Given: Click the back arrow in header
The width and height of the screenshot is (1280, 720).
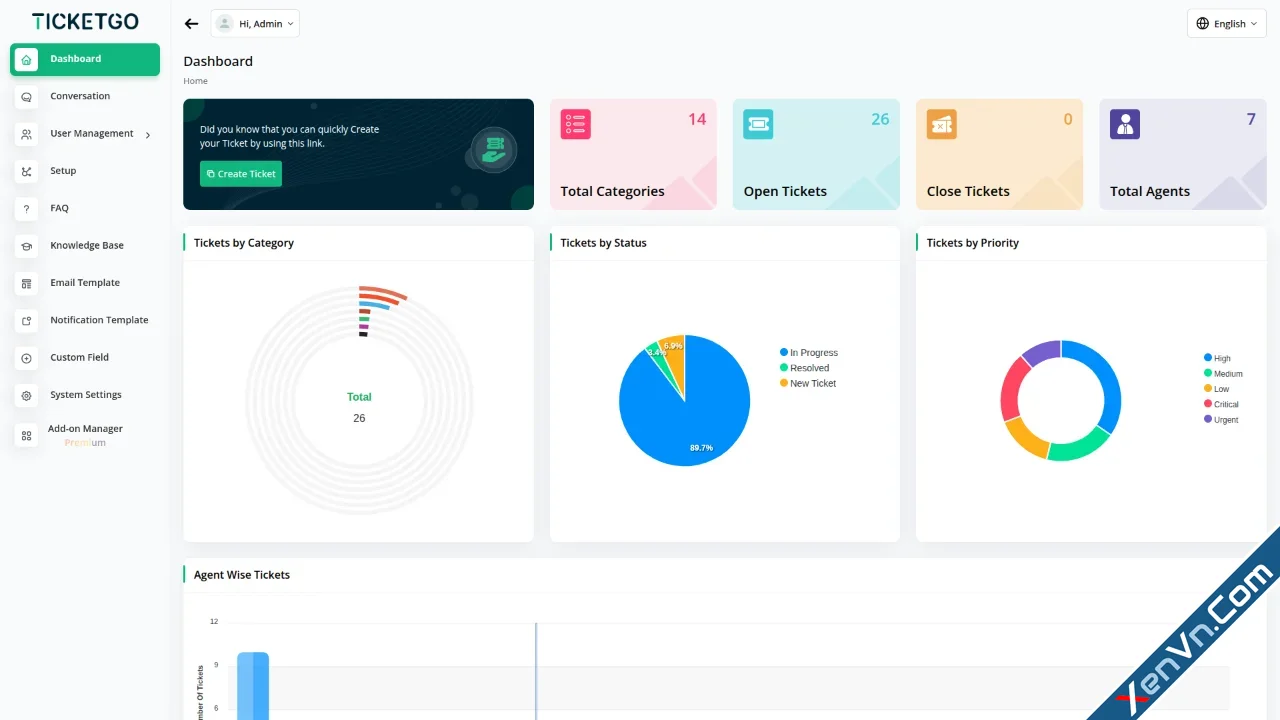Looking at the screenshot, I should [192, 24].
